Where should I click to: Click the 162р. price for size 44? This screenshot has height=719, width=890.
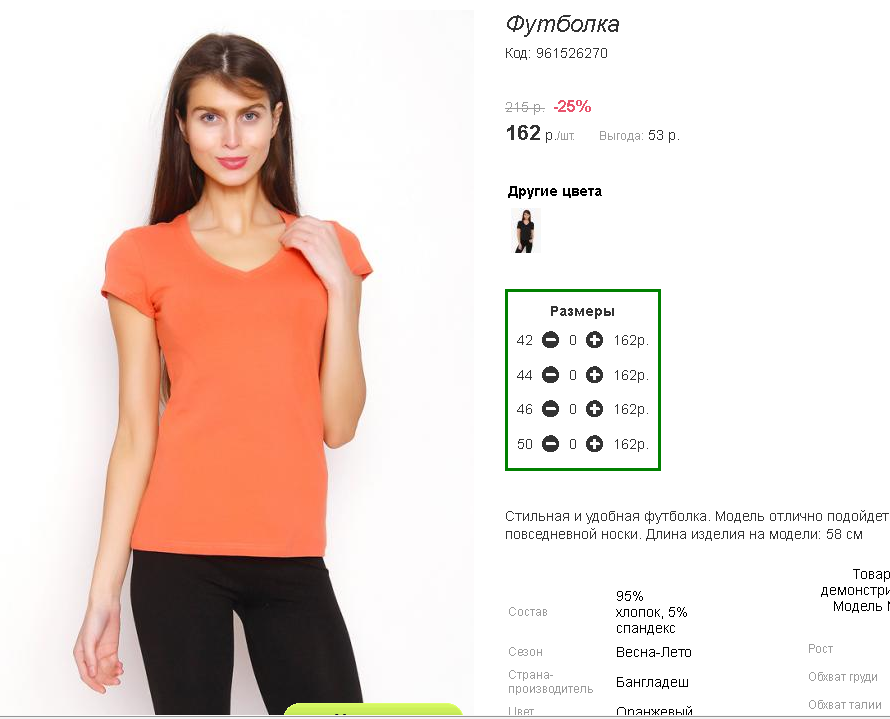click(631, 375)
